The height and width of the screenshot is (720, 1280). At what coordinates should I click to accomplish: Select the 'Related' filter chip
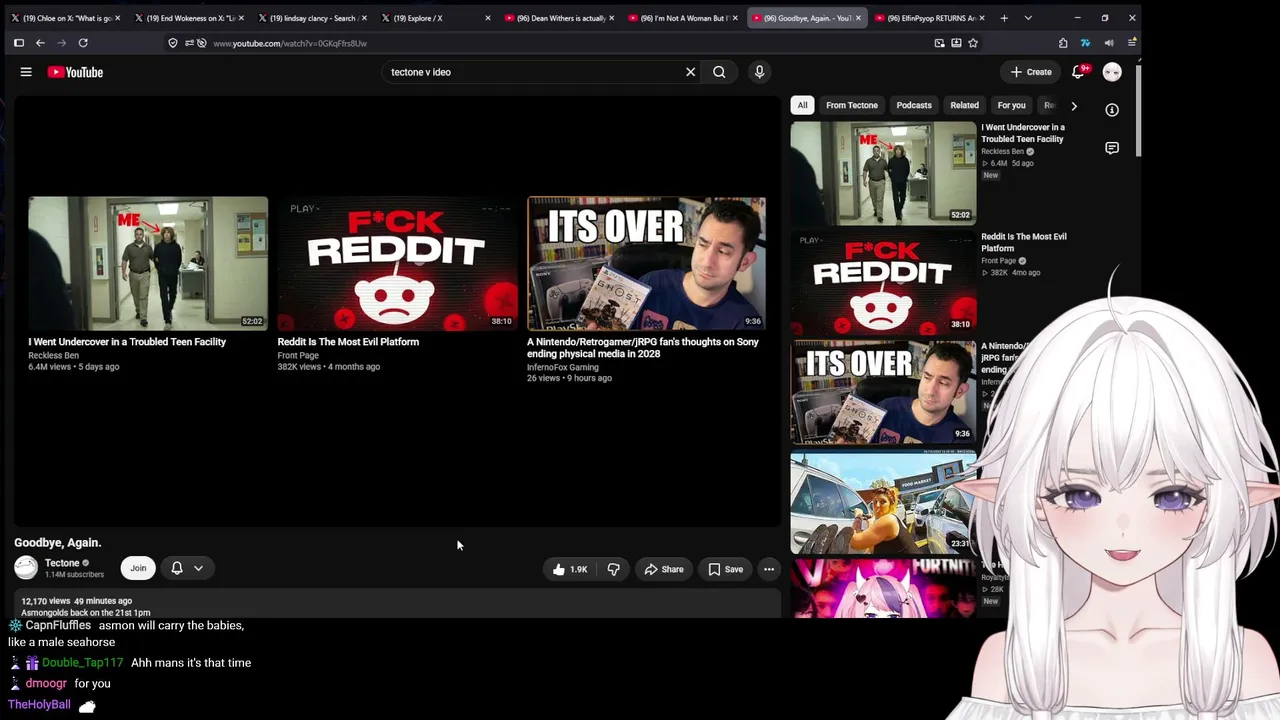(x=965, y=105)
